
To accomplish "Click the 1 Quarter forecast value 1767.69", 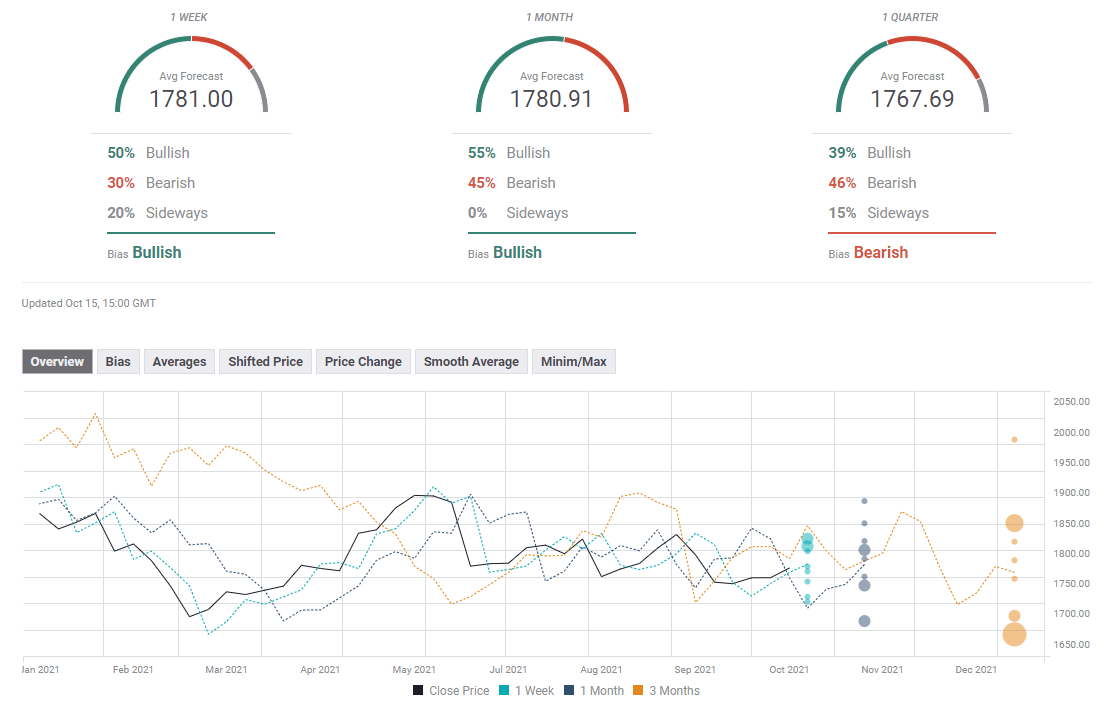I will point(912,99).
